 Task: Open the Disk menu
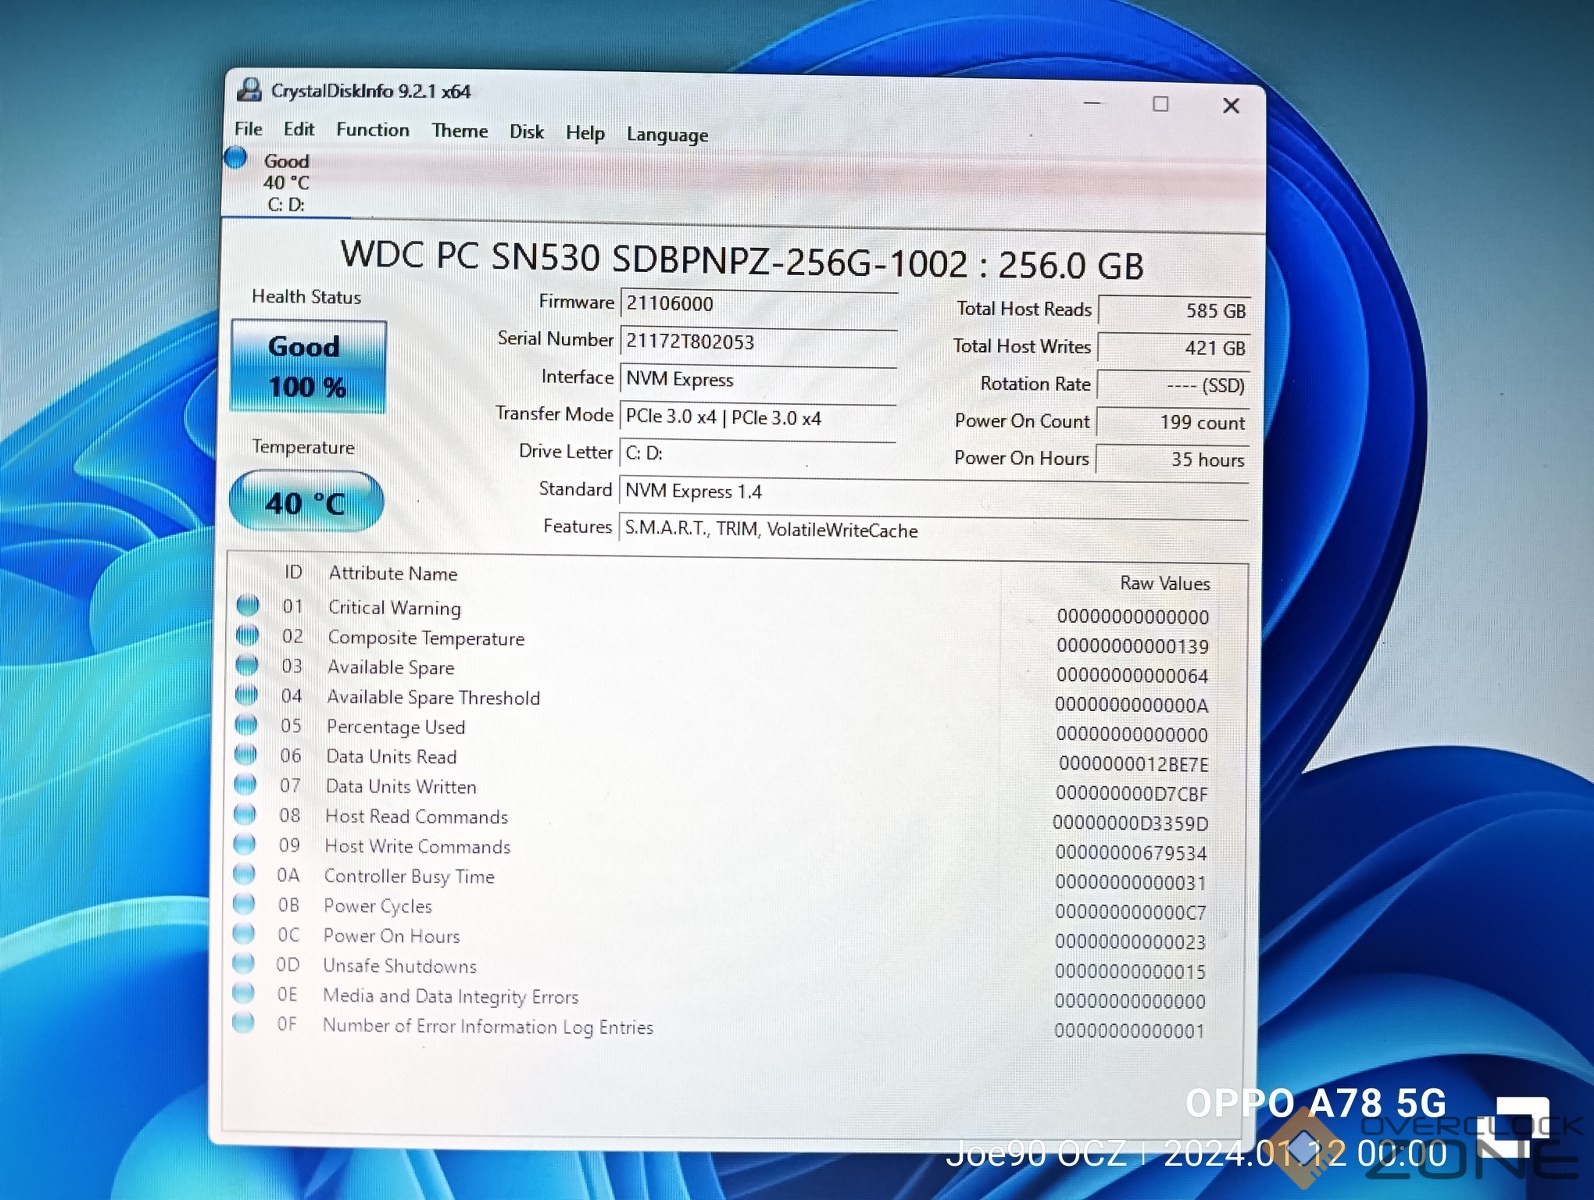point(527,132)
